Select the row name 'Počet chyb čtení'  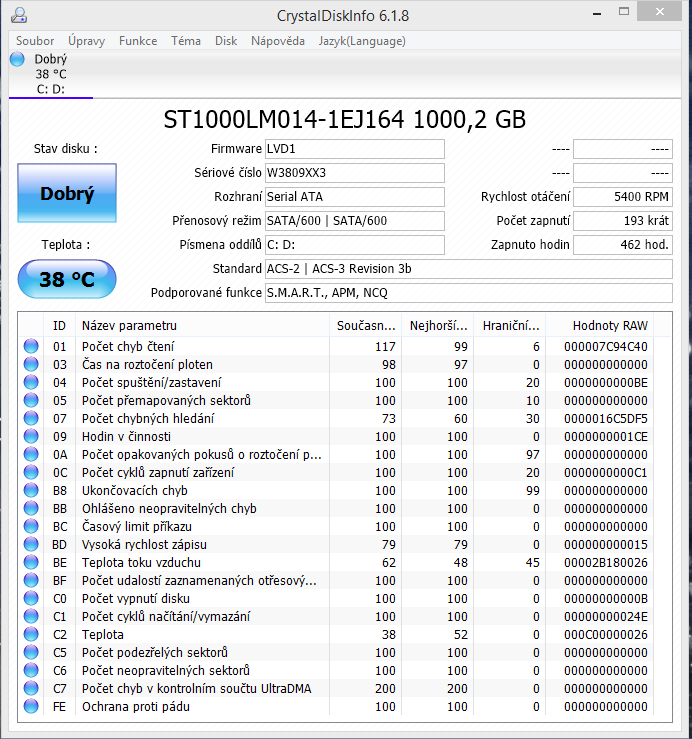128,346
